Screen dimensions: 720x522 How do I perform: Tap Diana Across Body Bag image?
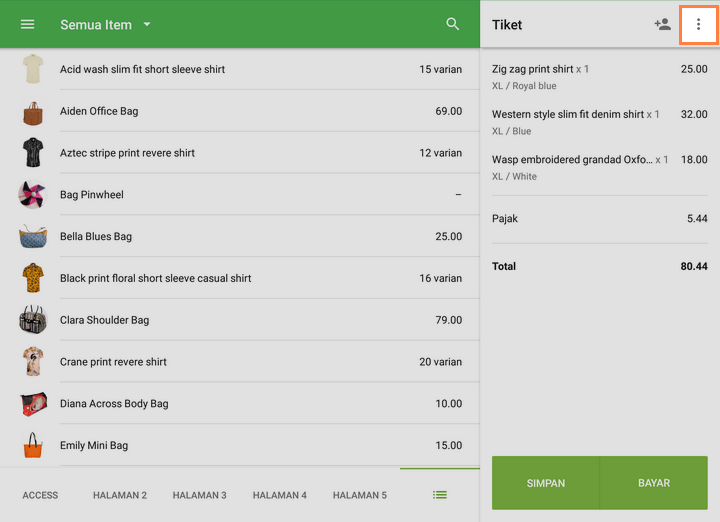click(33, 404)
